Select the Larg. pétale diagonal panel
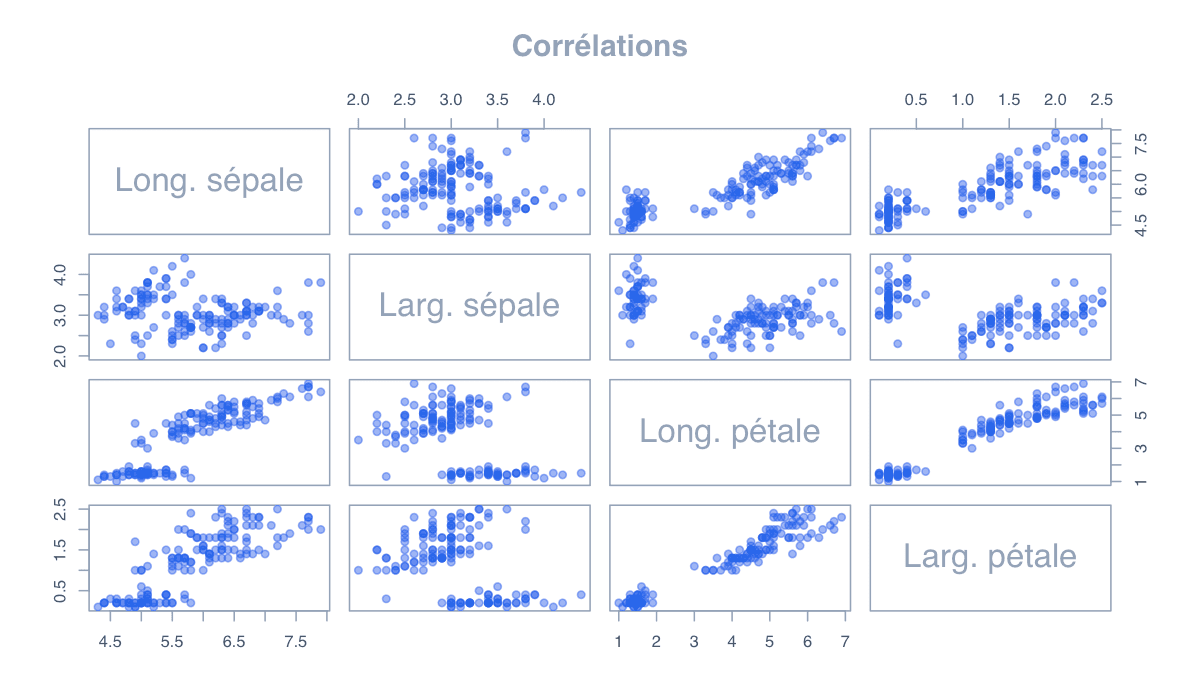 990,557
